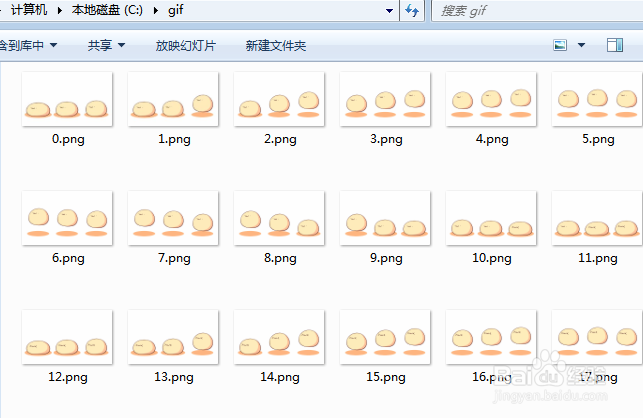Select the 5.png image thumbnail
This screenshot has width=643, height=418.
pyautogui.click(x=597, y=99)
